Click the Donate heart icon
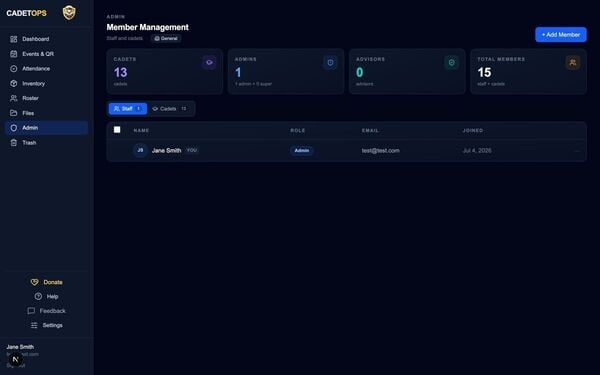 point(34,282)
